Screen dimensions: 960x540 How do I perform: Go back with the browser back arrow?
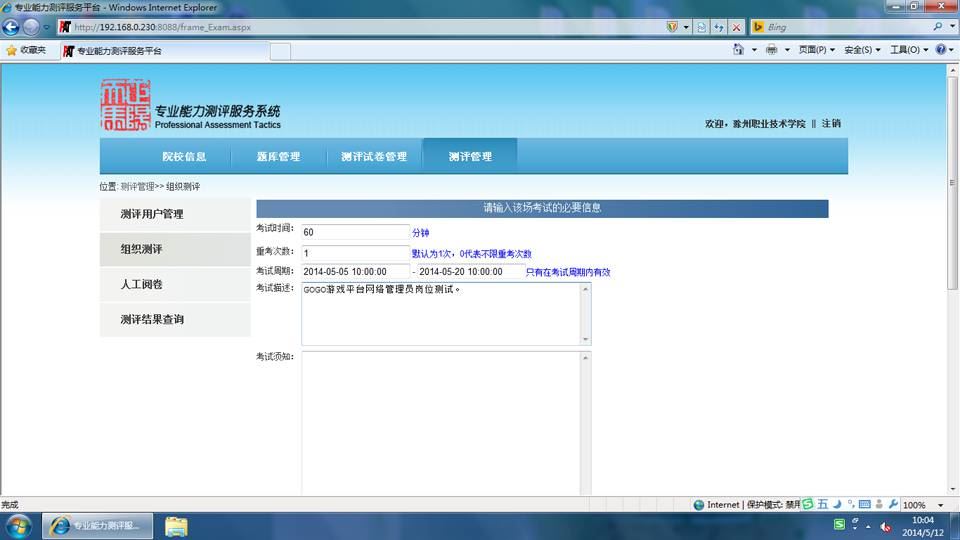(x=11, y=27)
